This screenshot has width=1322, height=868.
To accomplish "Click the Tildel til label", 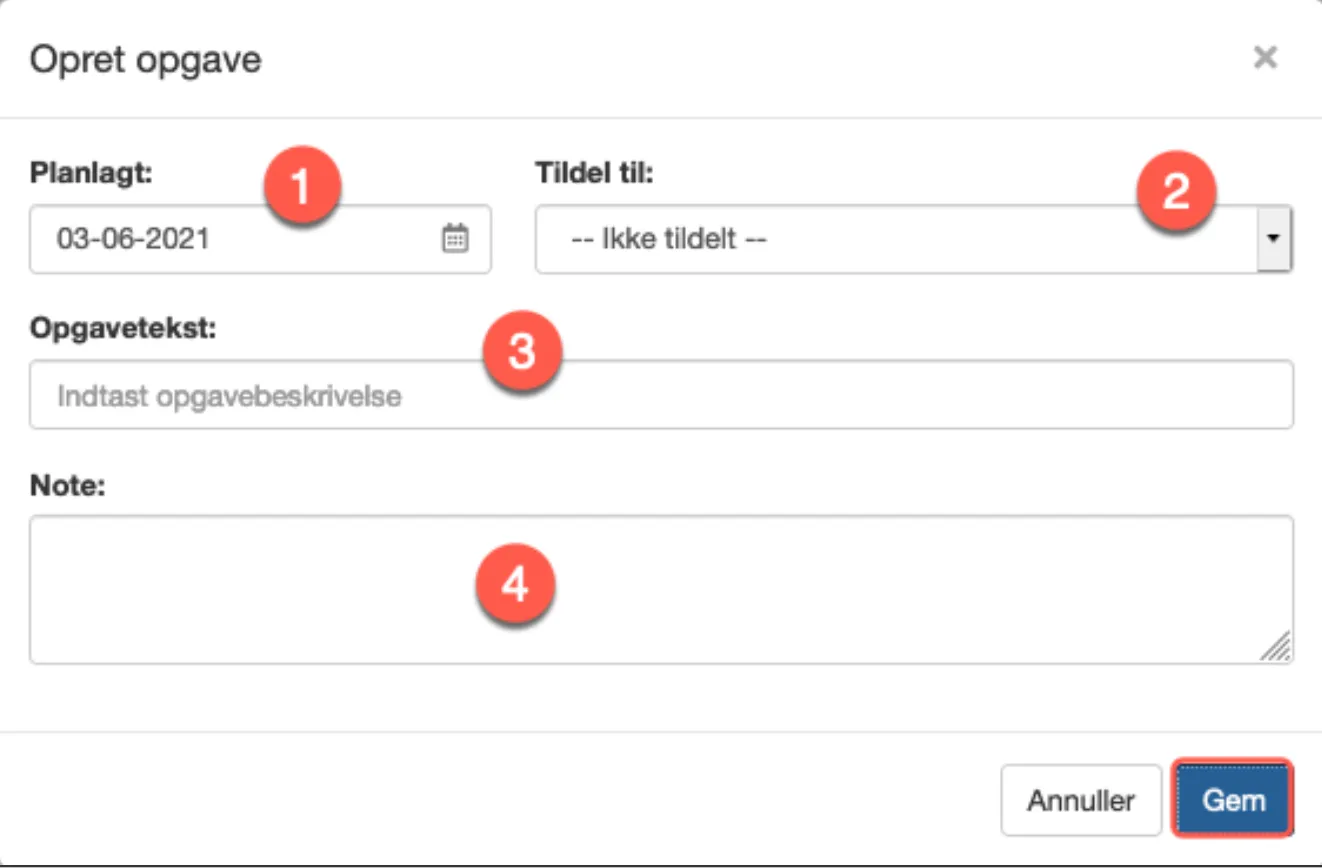I will tap(595, 172).
